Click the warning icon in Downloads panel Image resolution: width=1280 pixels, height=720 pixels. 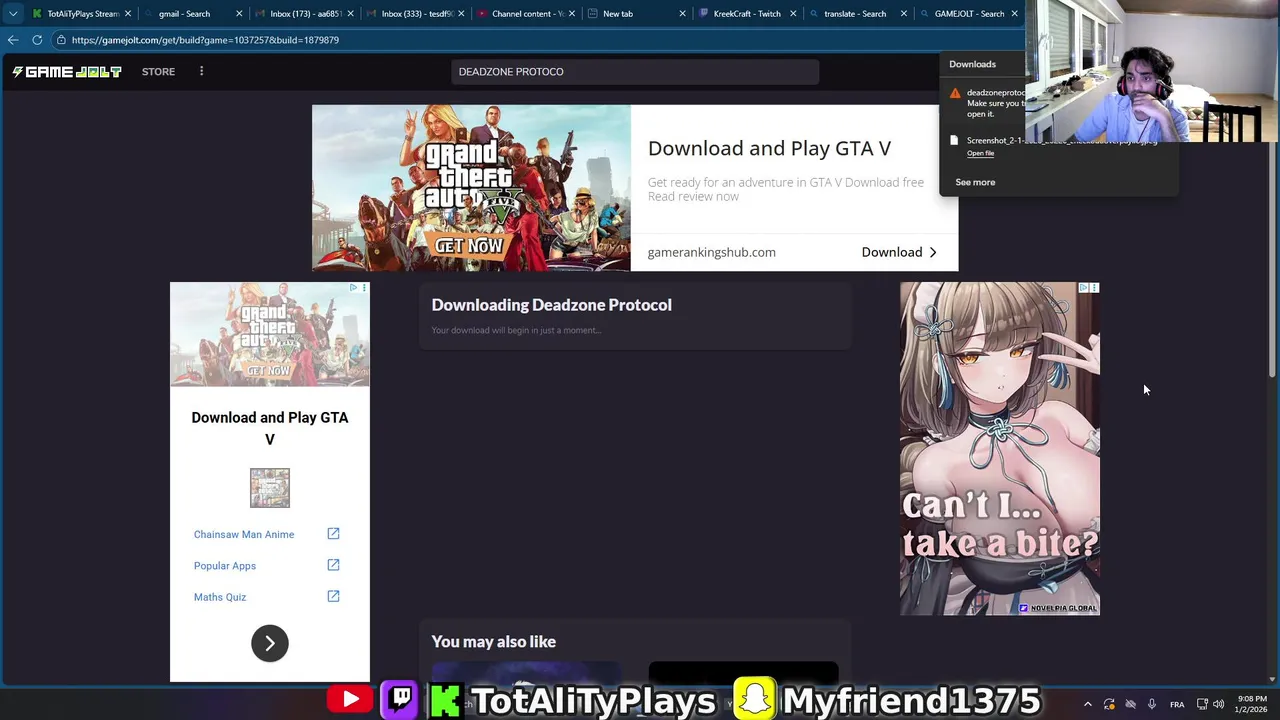(x=955, y=94)
